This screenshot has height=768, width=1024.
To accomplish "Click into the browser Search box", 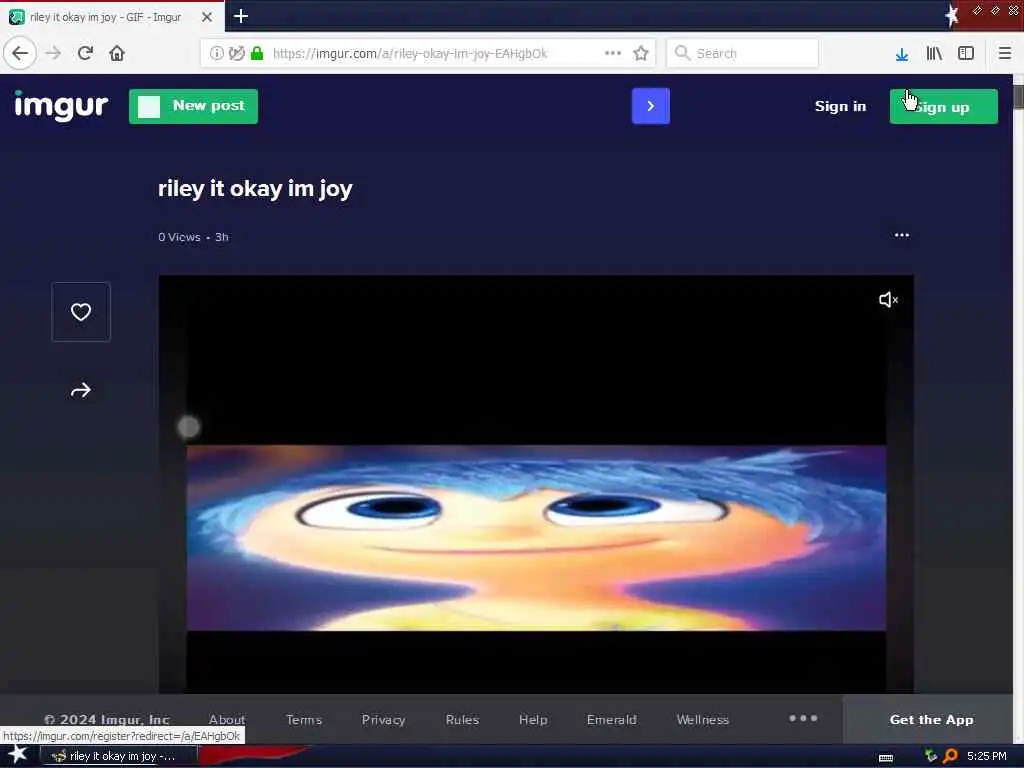I will click(743, 53).
